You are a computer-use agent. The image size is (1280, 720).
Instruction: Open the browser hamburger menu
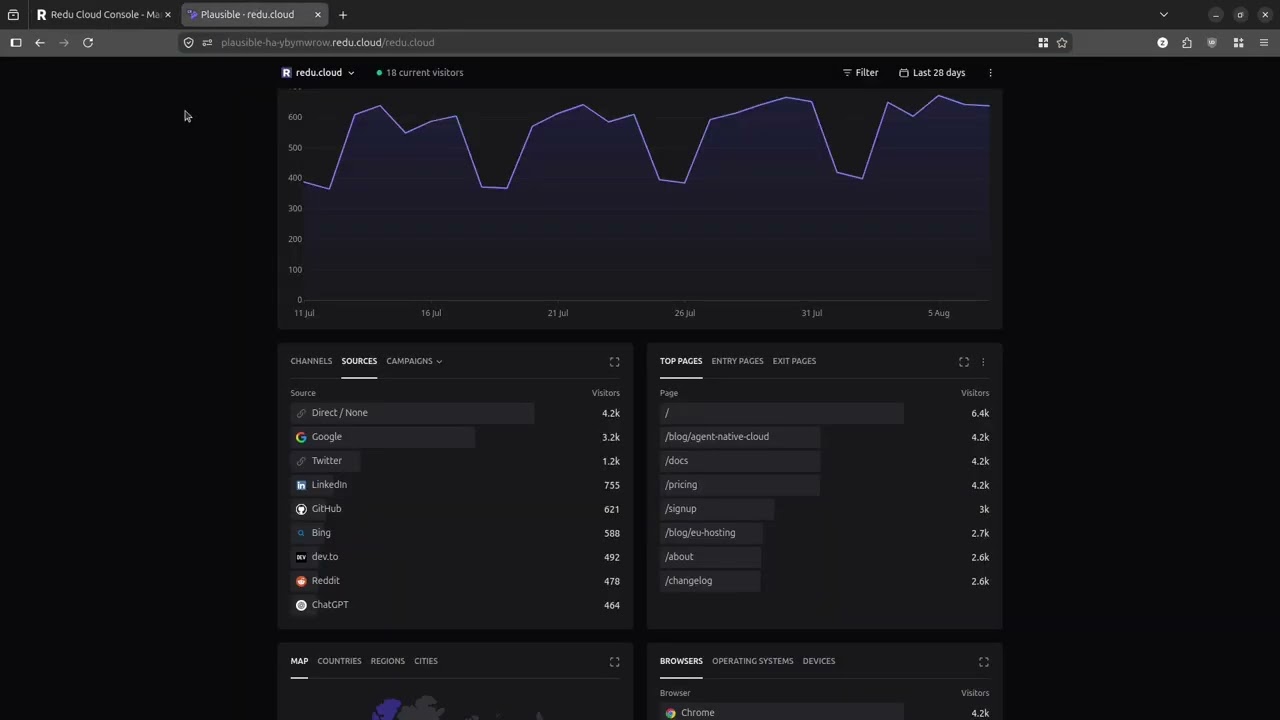[1264, 43]
